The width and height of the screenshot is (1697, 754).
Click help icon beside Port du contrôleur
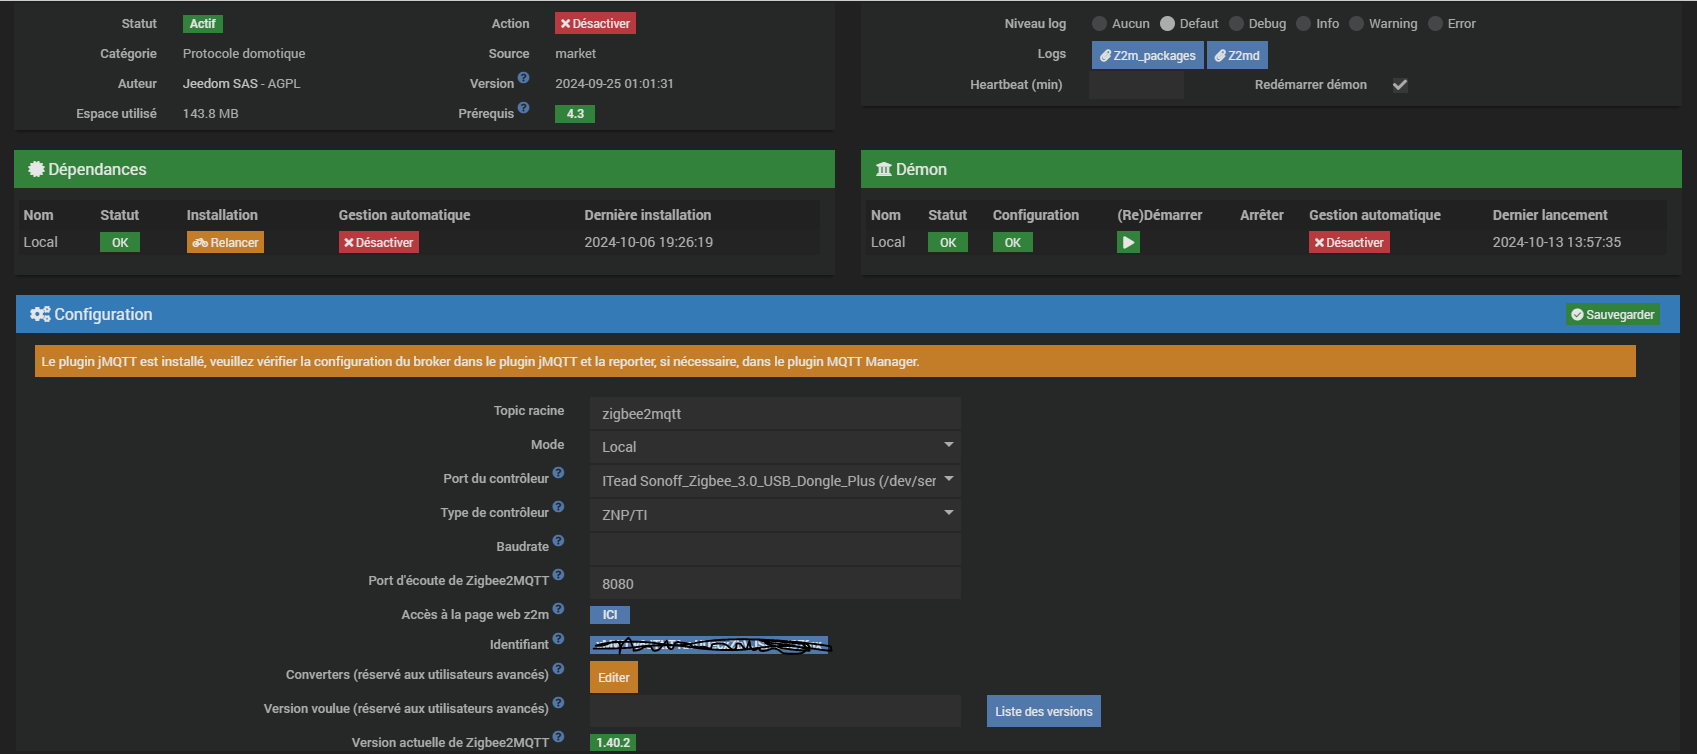pos(558,473)
